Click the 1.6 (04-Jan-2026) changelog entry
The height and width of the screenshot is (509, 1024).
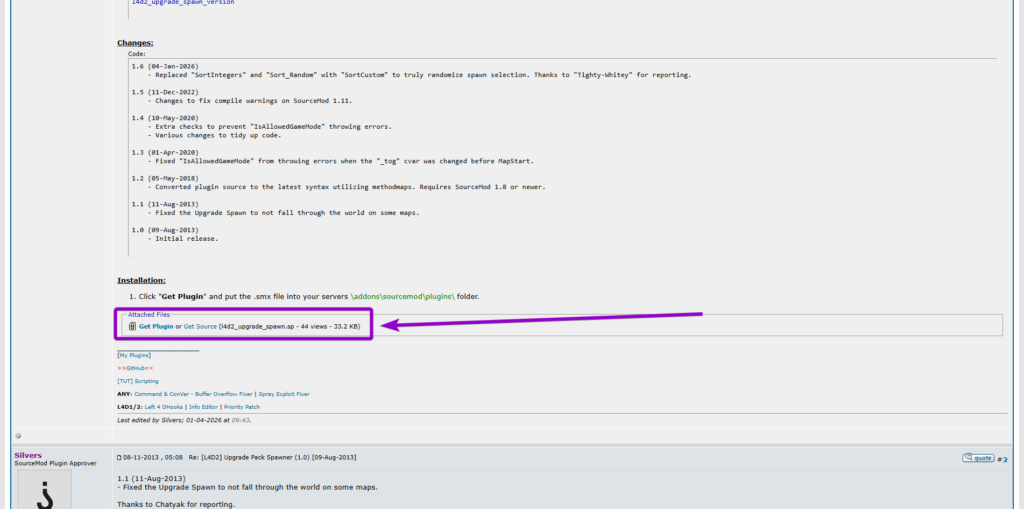[x=165, y=66]
